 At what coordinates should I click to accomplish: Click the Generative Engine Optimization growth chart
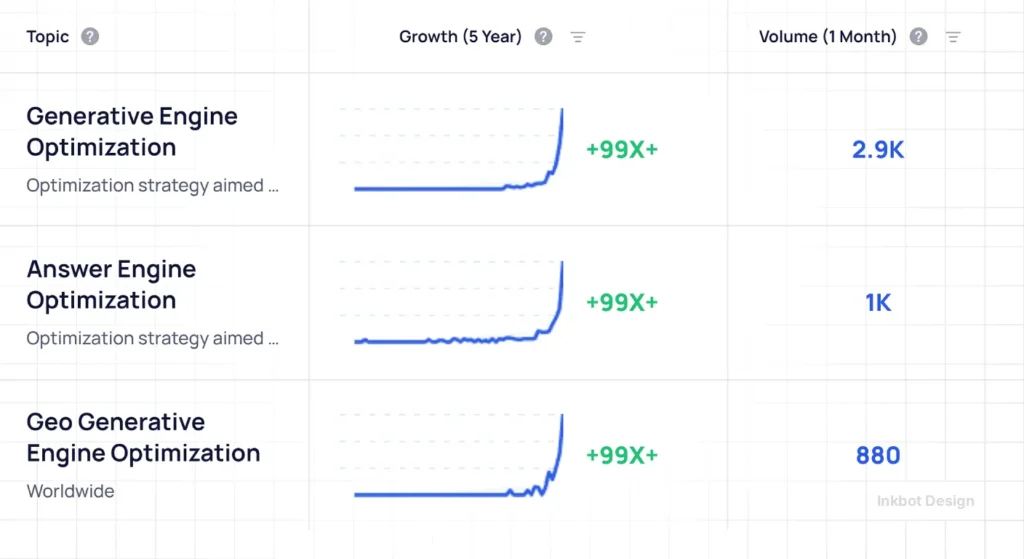pos(459,150)
